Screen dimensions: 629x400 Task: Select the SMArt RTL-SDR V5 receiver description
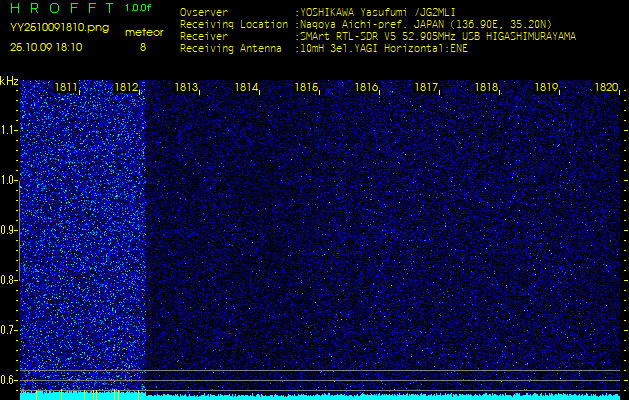[438, 37]
